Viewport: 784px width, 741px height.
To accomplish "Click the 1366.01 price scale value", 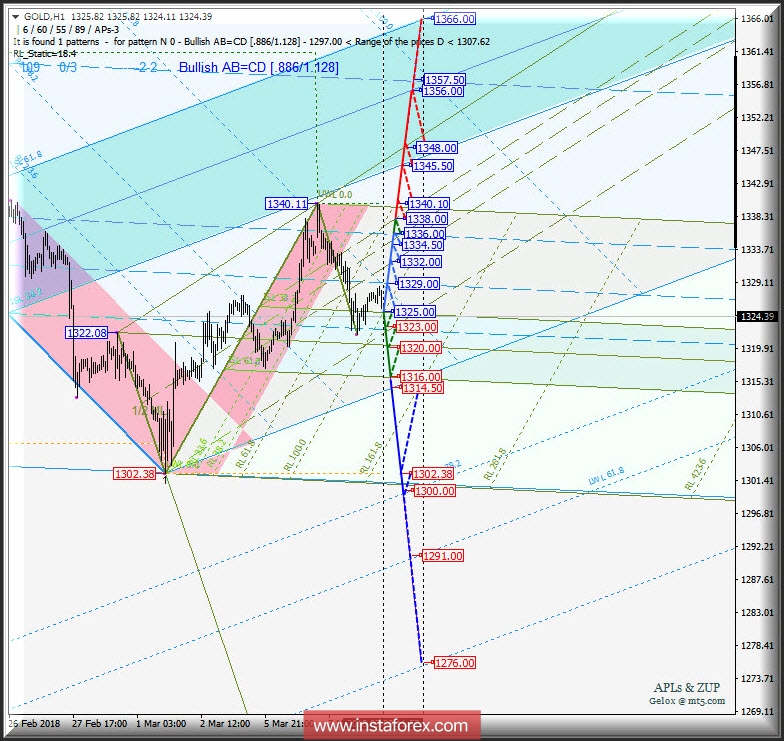I will [x=757, y=19].
